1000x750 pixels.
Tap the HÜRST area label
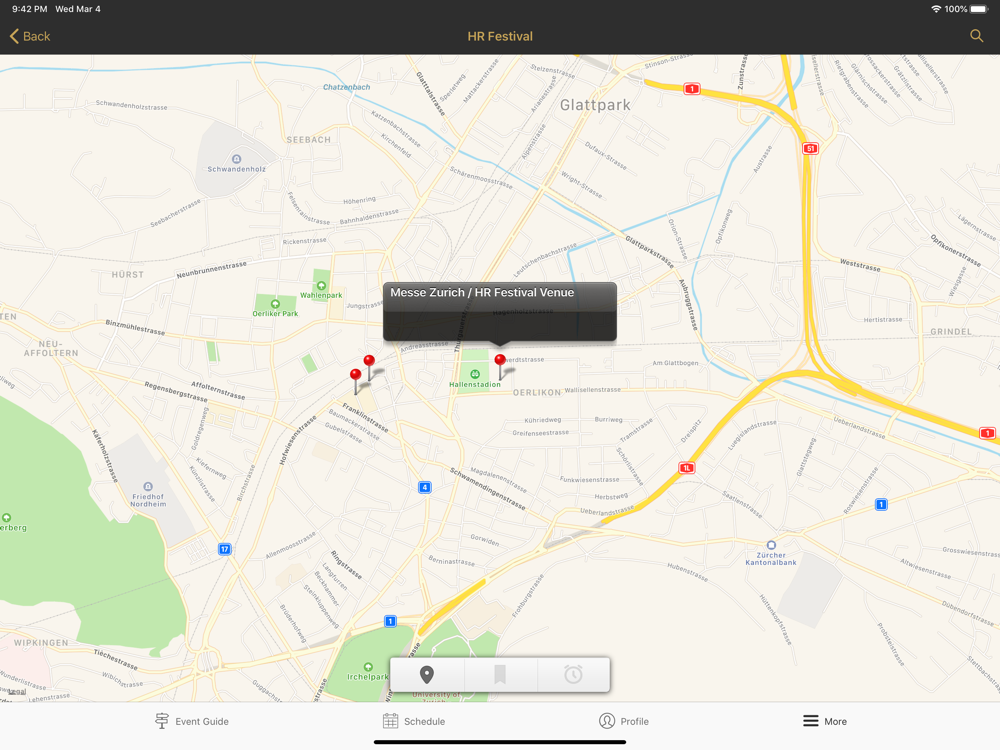click(128, 275)
